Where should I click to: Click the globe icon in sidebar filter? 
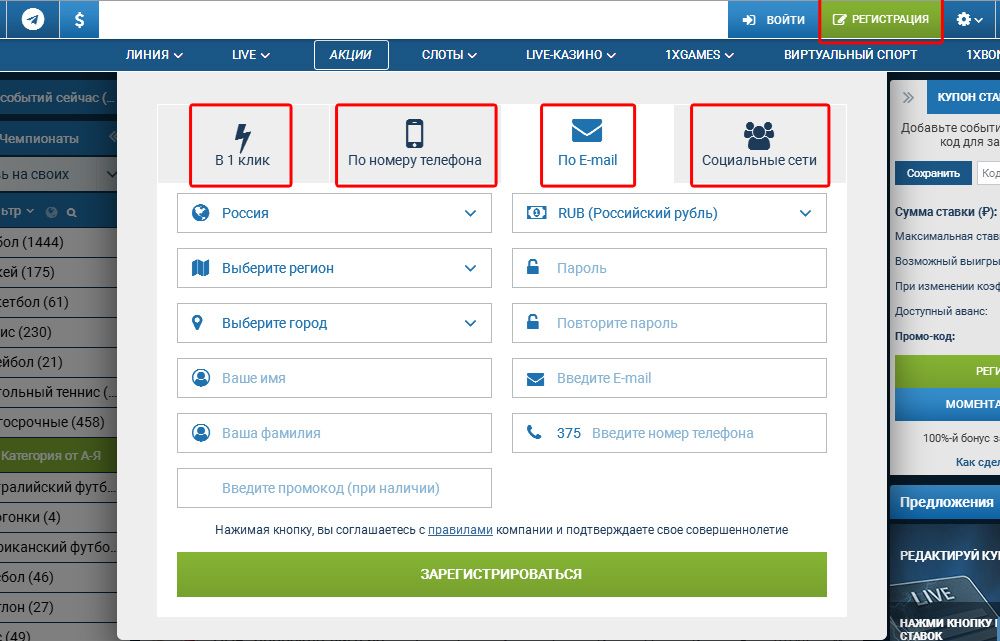pos(52,212)
